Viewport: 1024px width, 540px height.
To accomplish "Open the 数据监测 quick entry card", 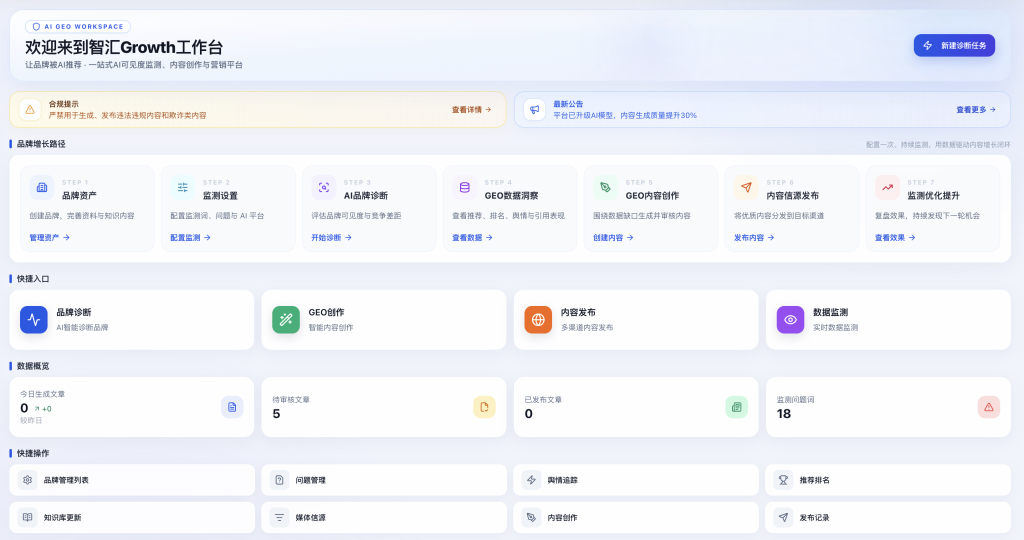I will tap(888, 320).
